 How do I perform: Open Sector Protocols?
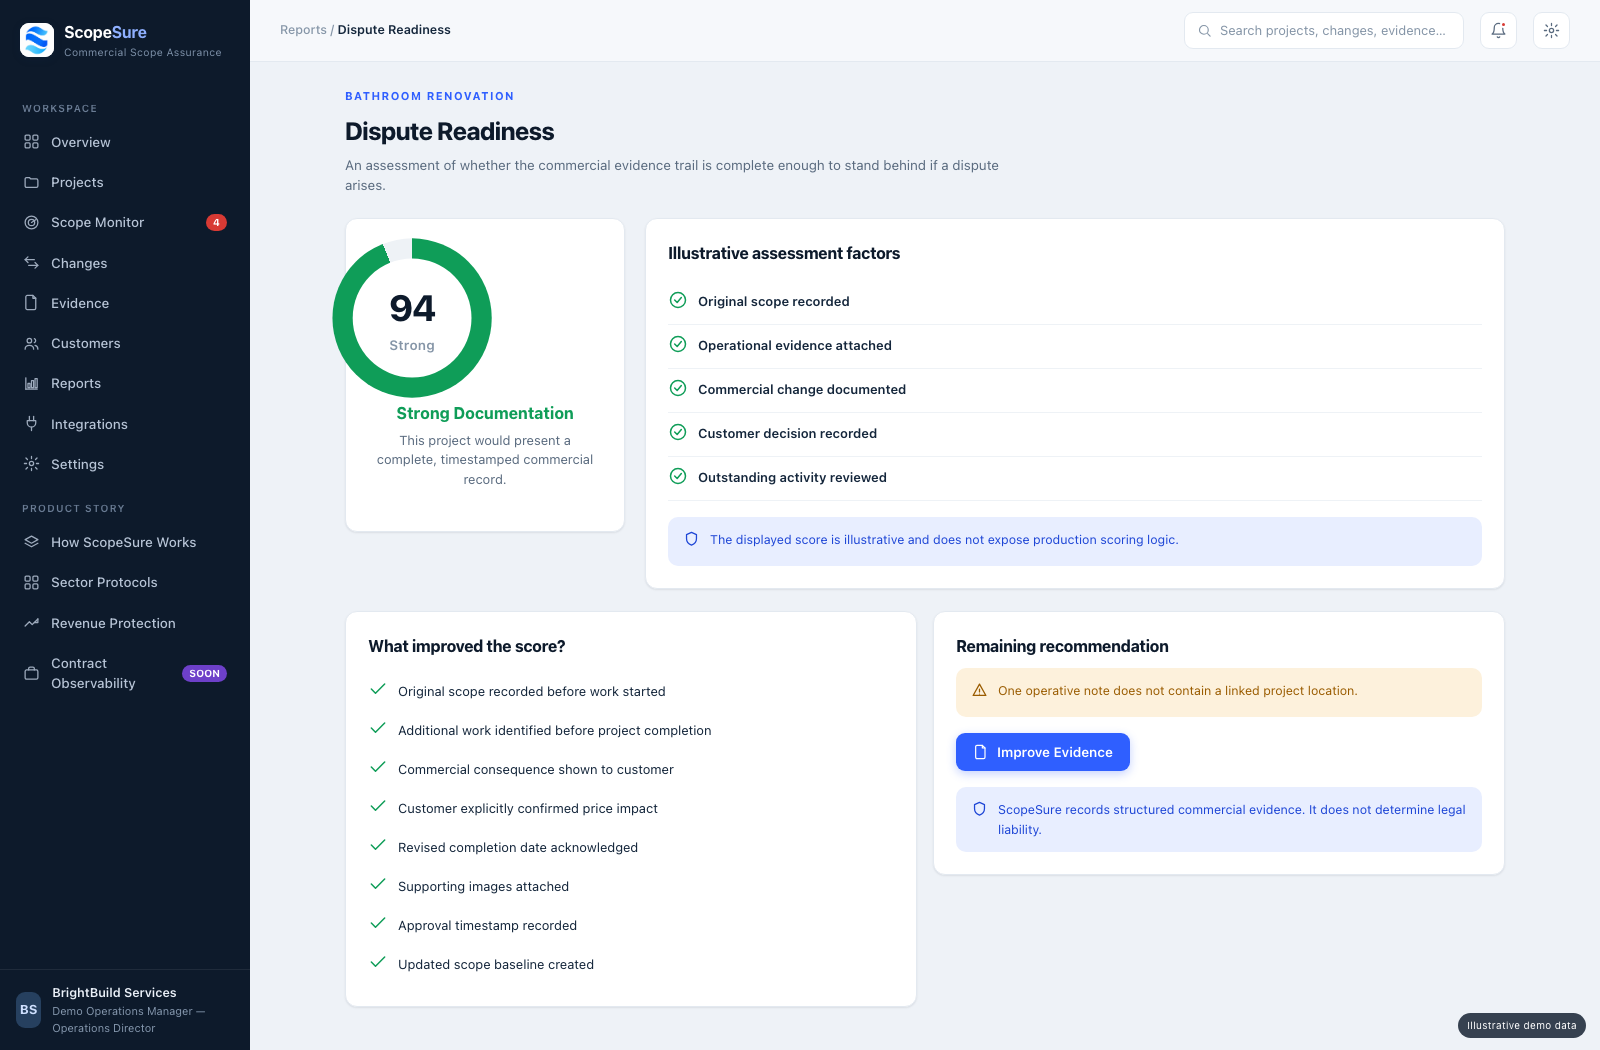click(x=125, y=582)
